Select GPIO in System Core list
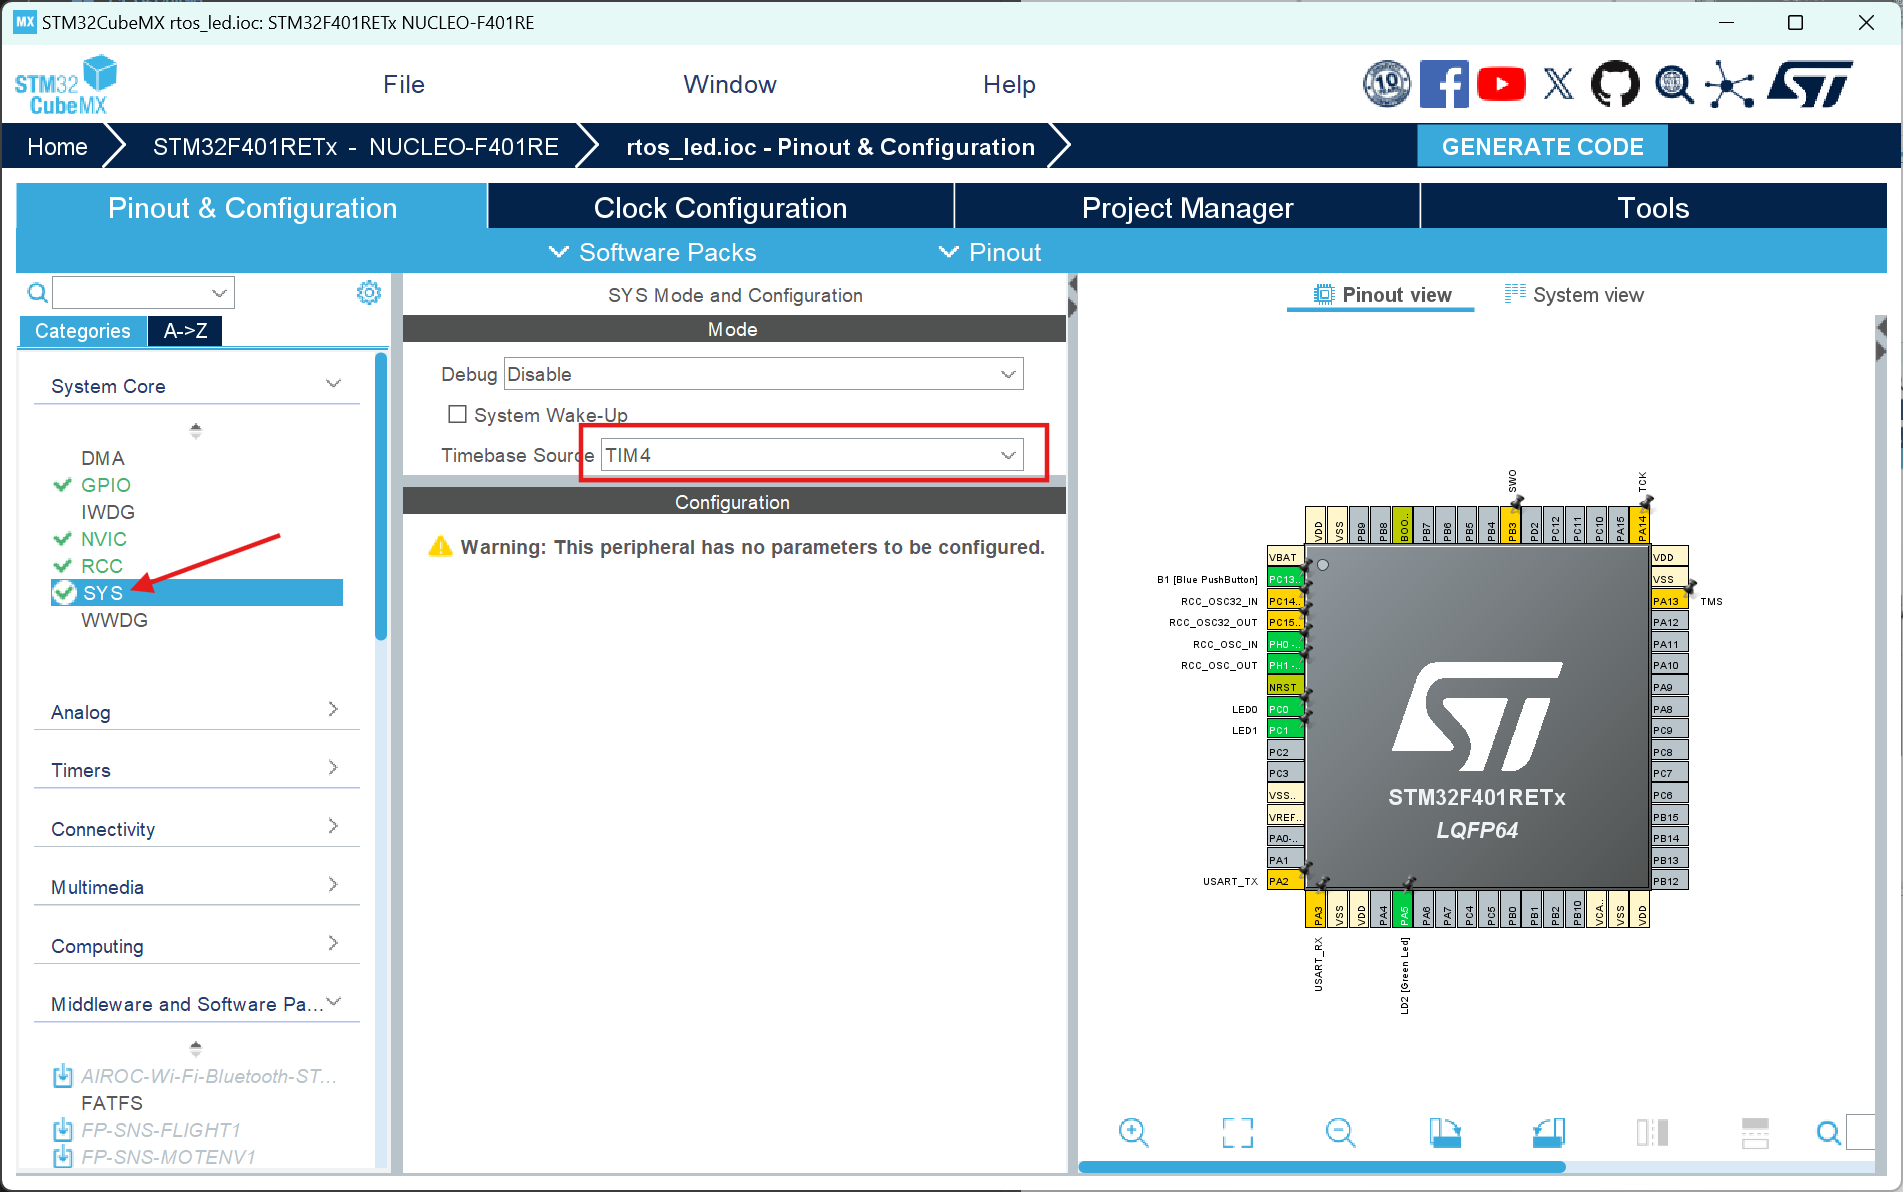The width and height of the screenshot is (1903, 1192). point(106,485)
